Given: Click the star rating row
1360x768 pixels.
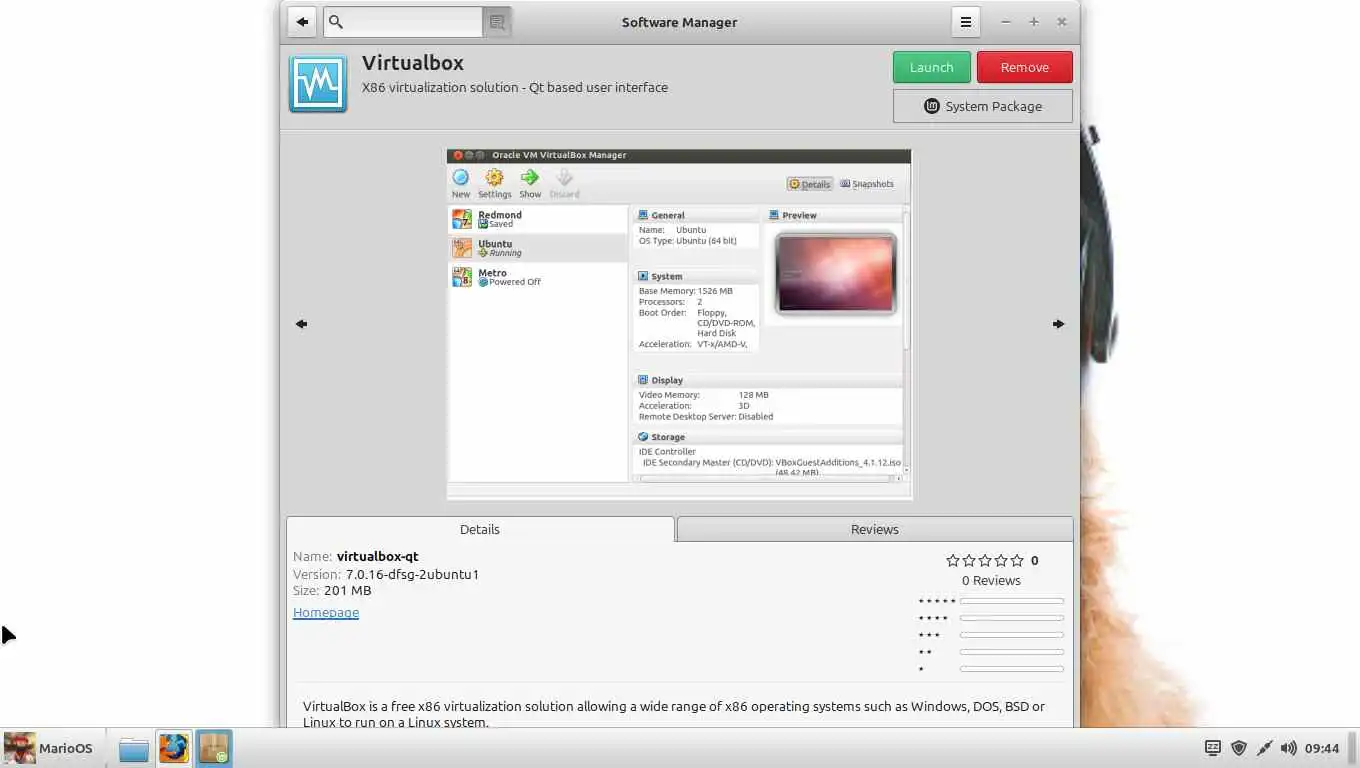Looking at the screenshot, I should pos(985,561).
